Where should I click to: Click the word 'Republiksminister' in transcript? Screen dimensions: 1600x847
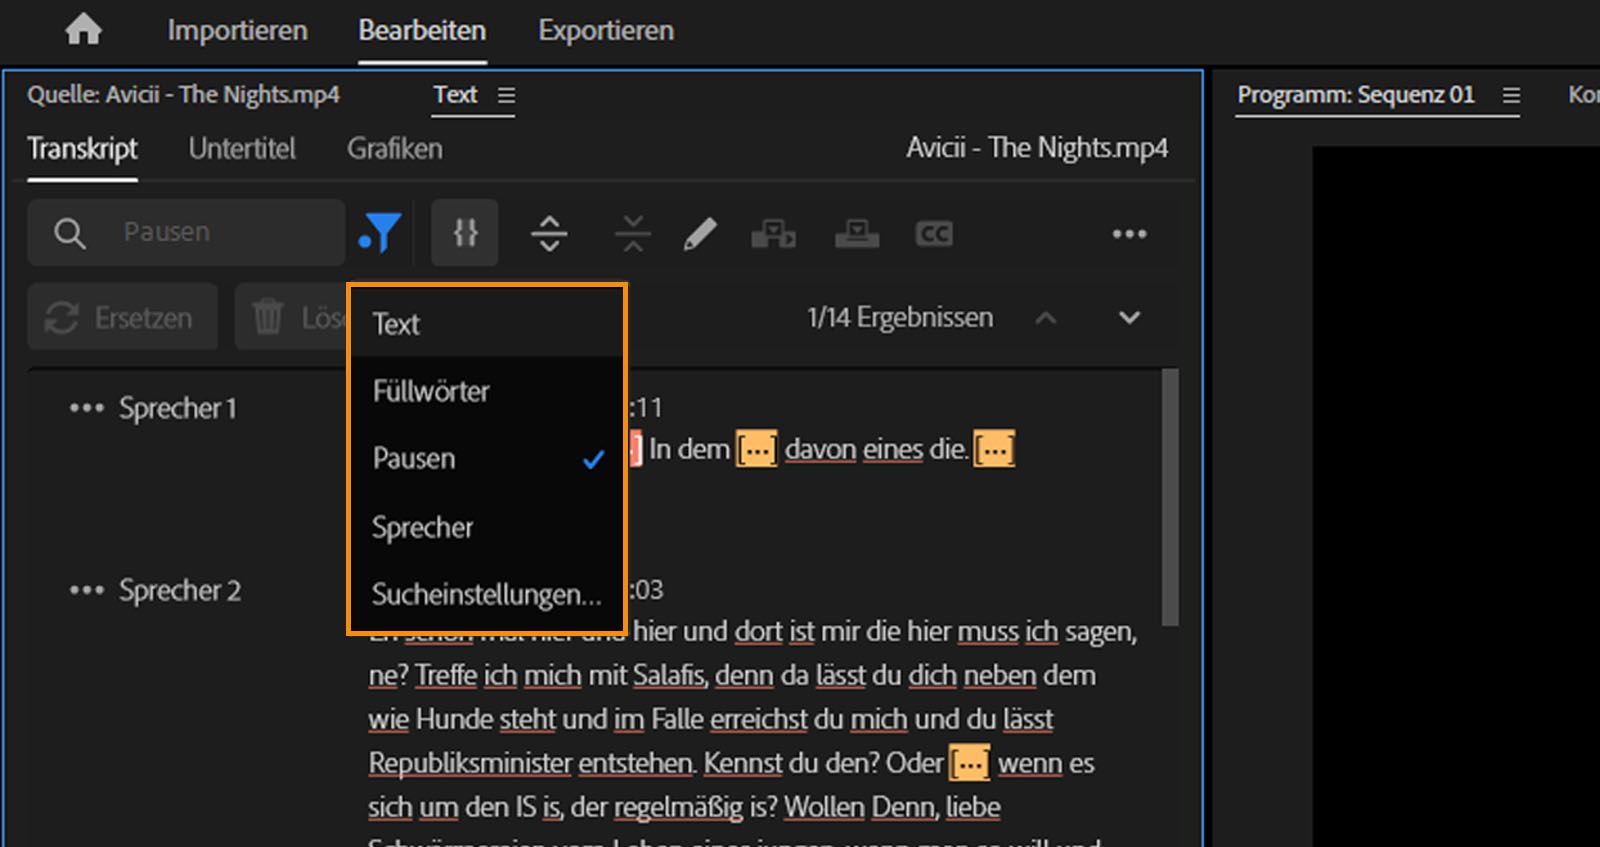pyautogui.click(x=470, y=763)
